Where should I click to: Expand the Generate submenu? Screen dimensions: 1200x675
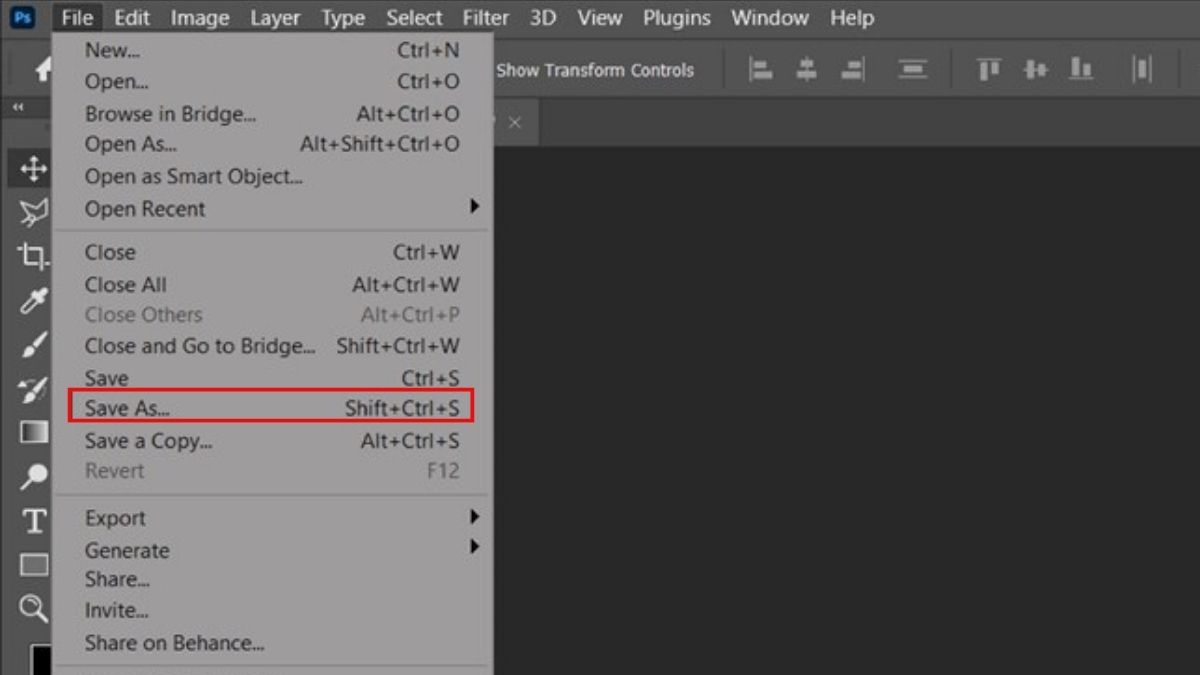[270, 550]
